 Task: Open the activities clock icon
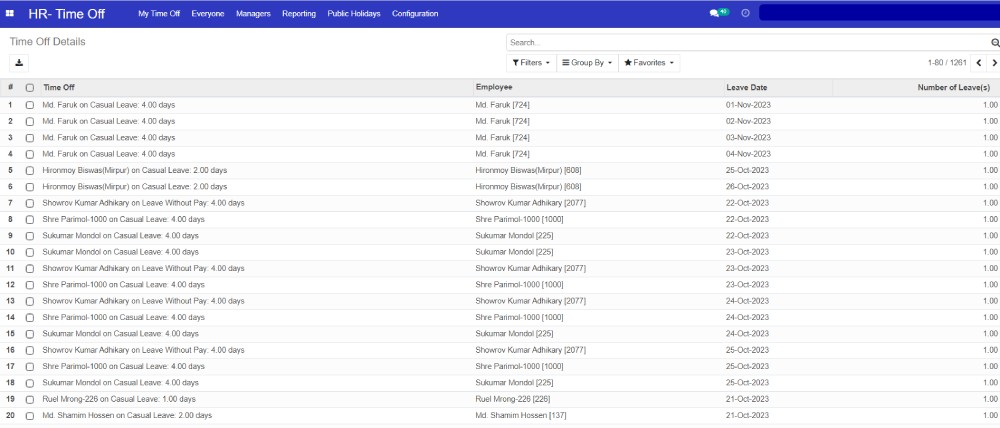click(x=745, y=13)
